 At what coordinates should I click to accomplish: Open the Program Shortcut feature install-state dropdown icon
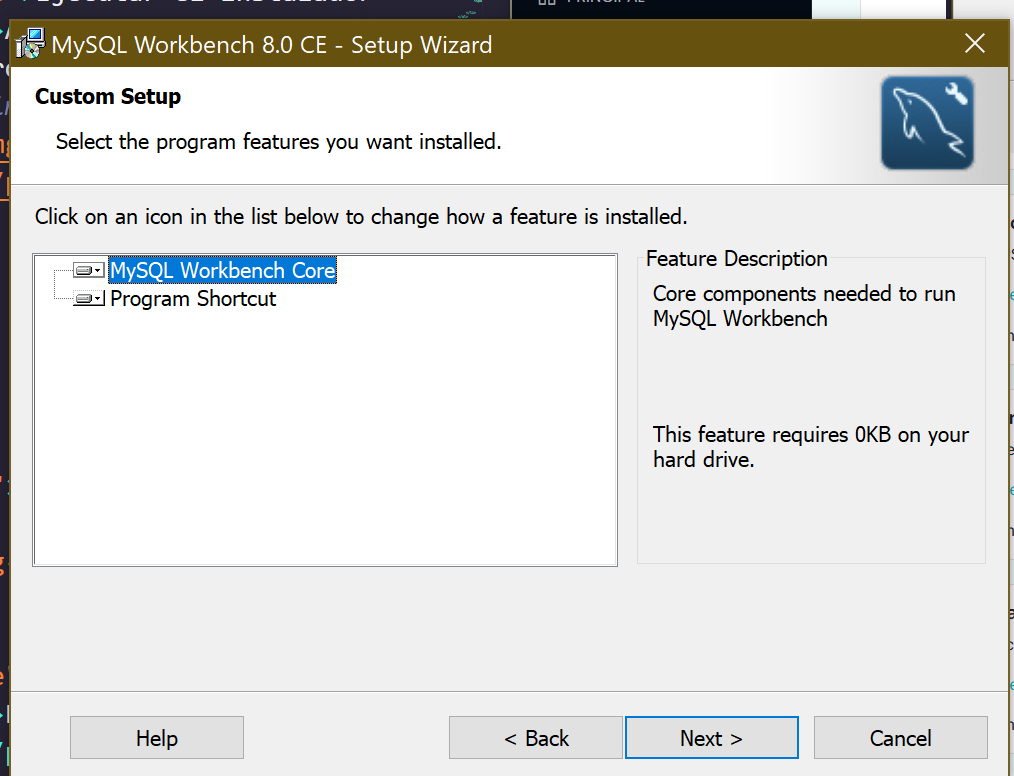tap(89, 299)
